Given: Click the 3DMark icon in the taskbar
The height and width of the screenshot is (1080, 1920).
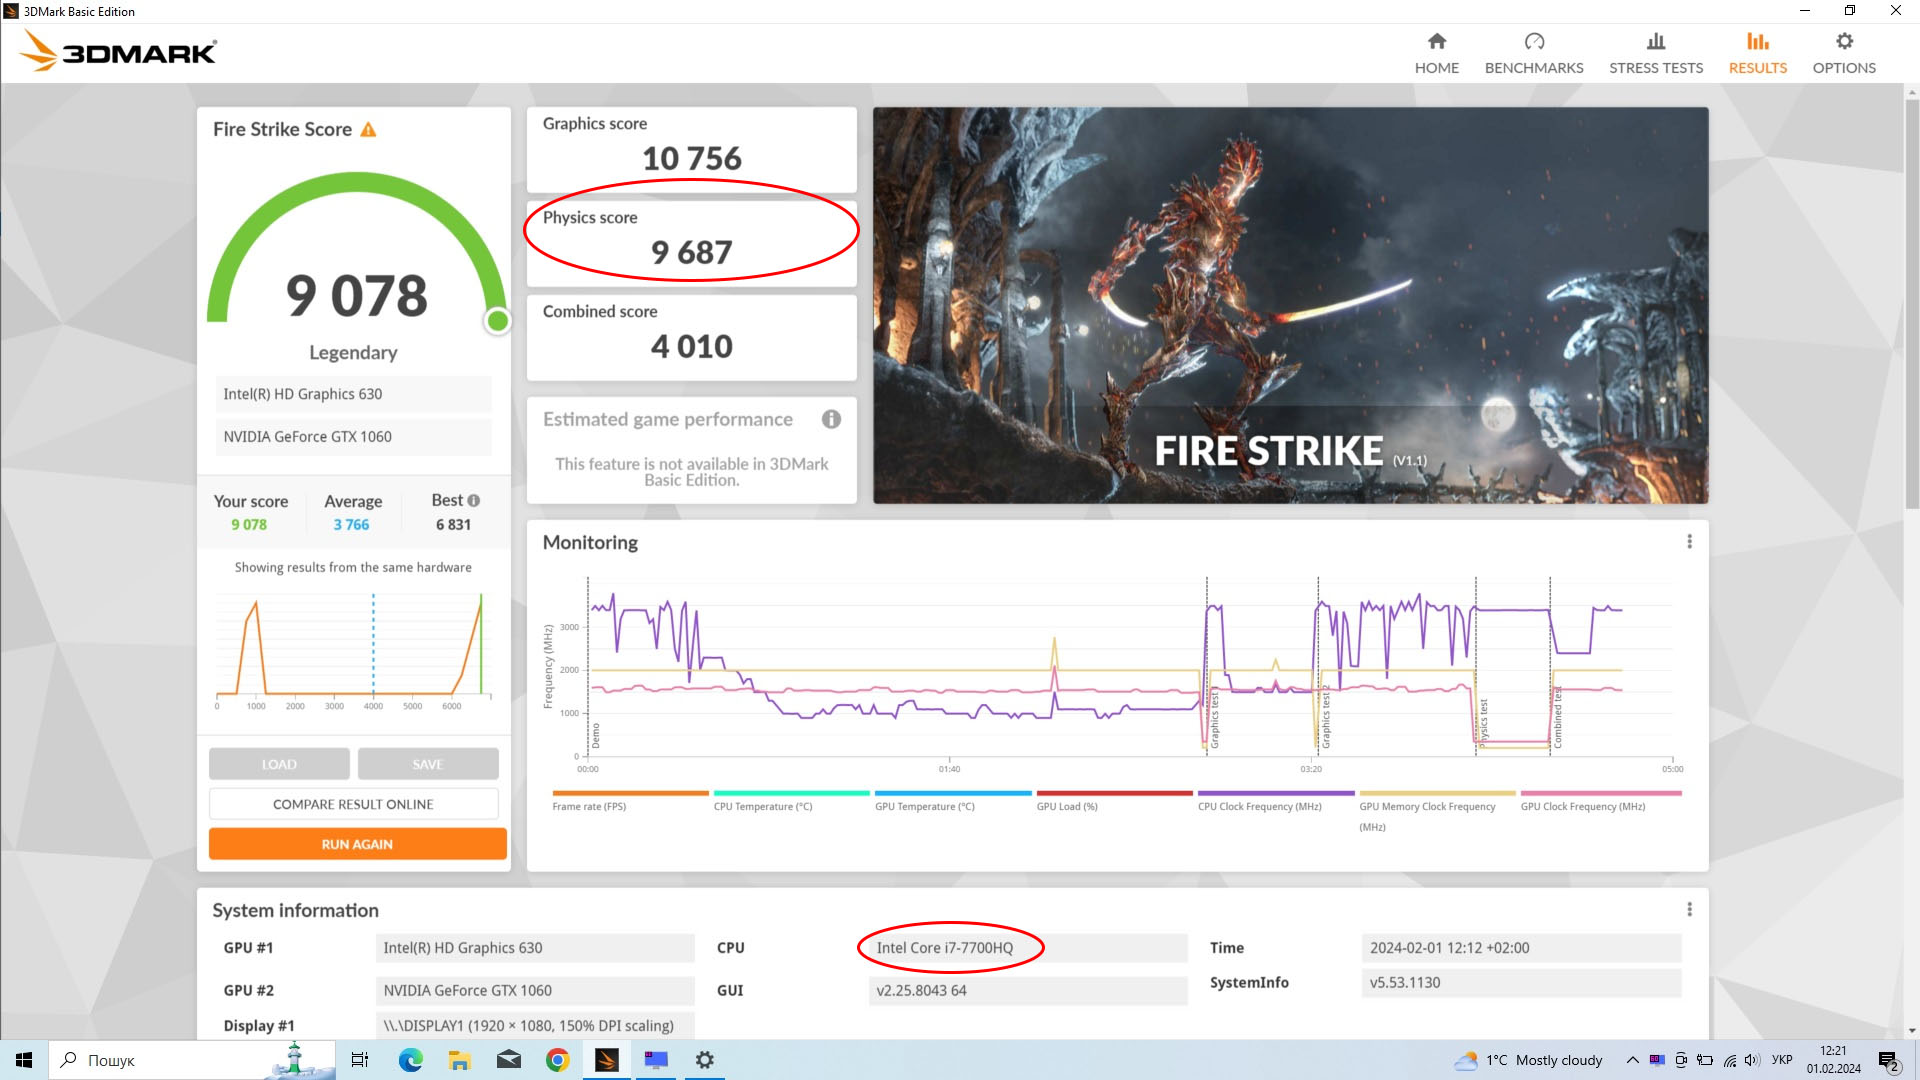Looking at the screenshot, I should [606, 1060].
